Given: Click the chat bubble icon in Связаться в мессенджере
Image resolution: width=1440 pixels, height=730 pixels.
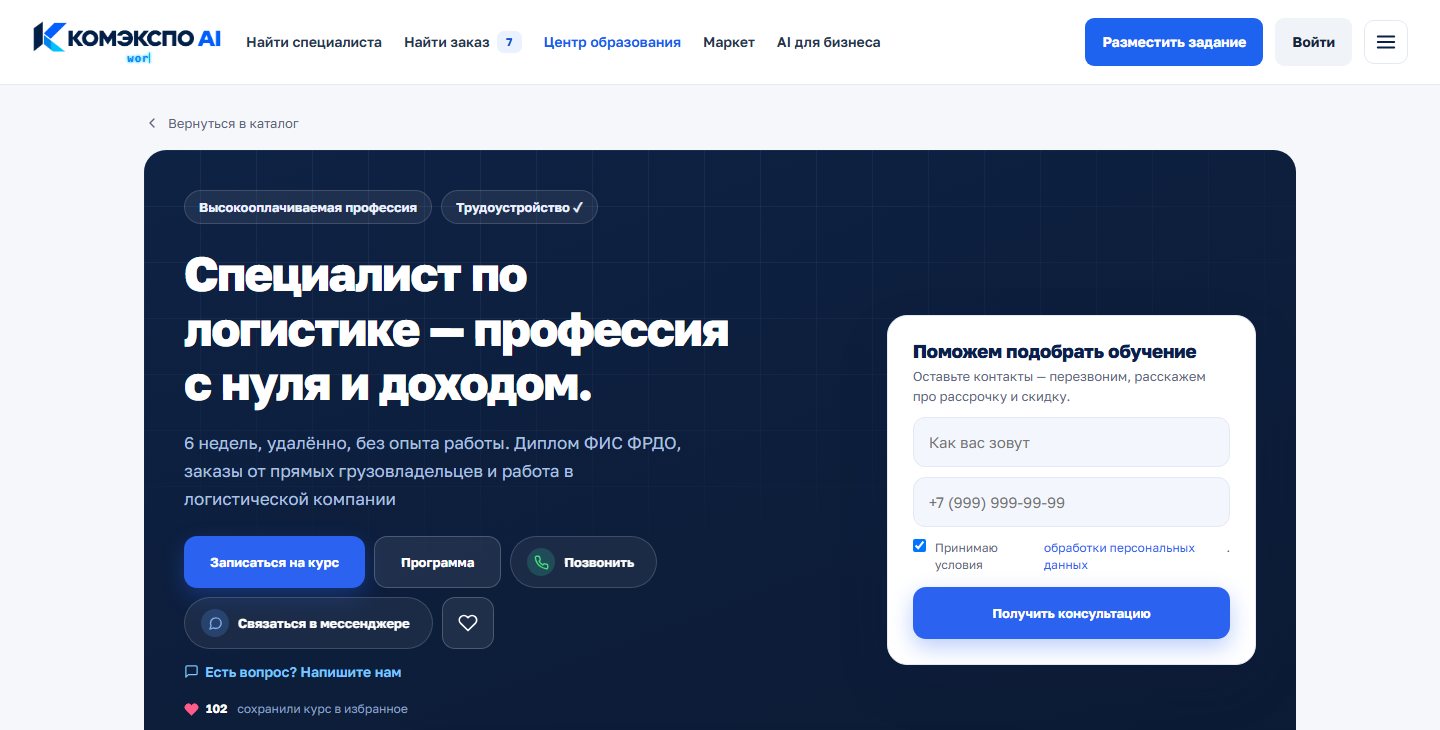Looking at the screenshot, I should point(215,623).
